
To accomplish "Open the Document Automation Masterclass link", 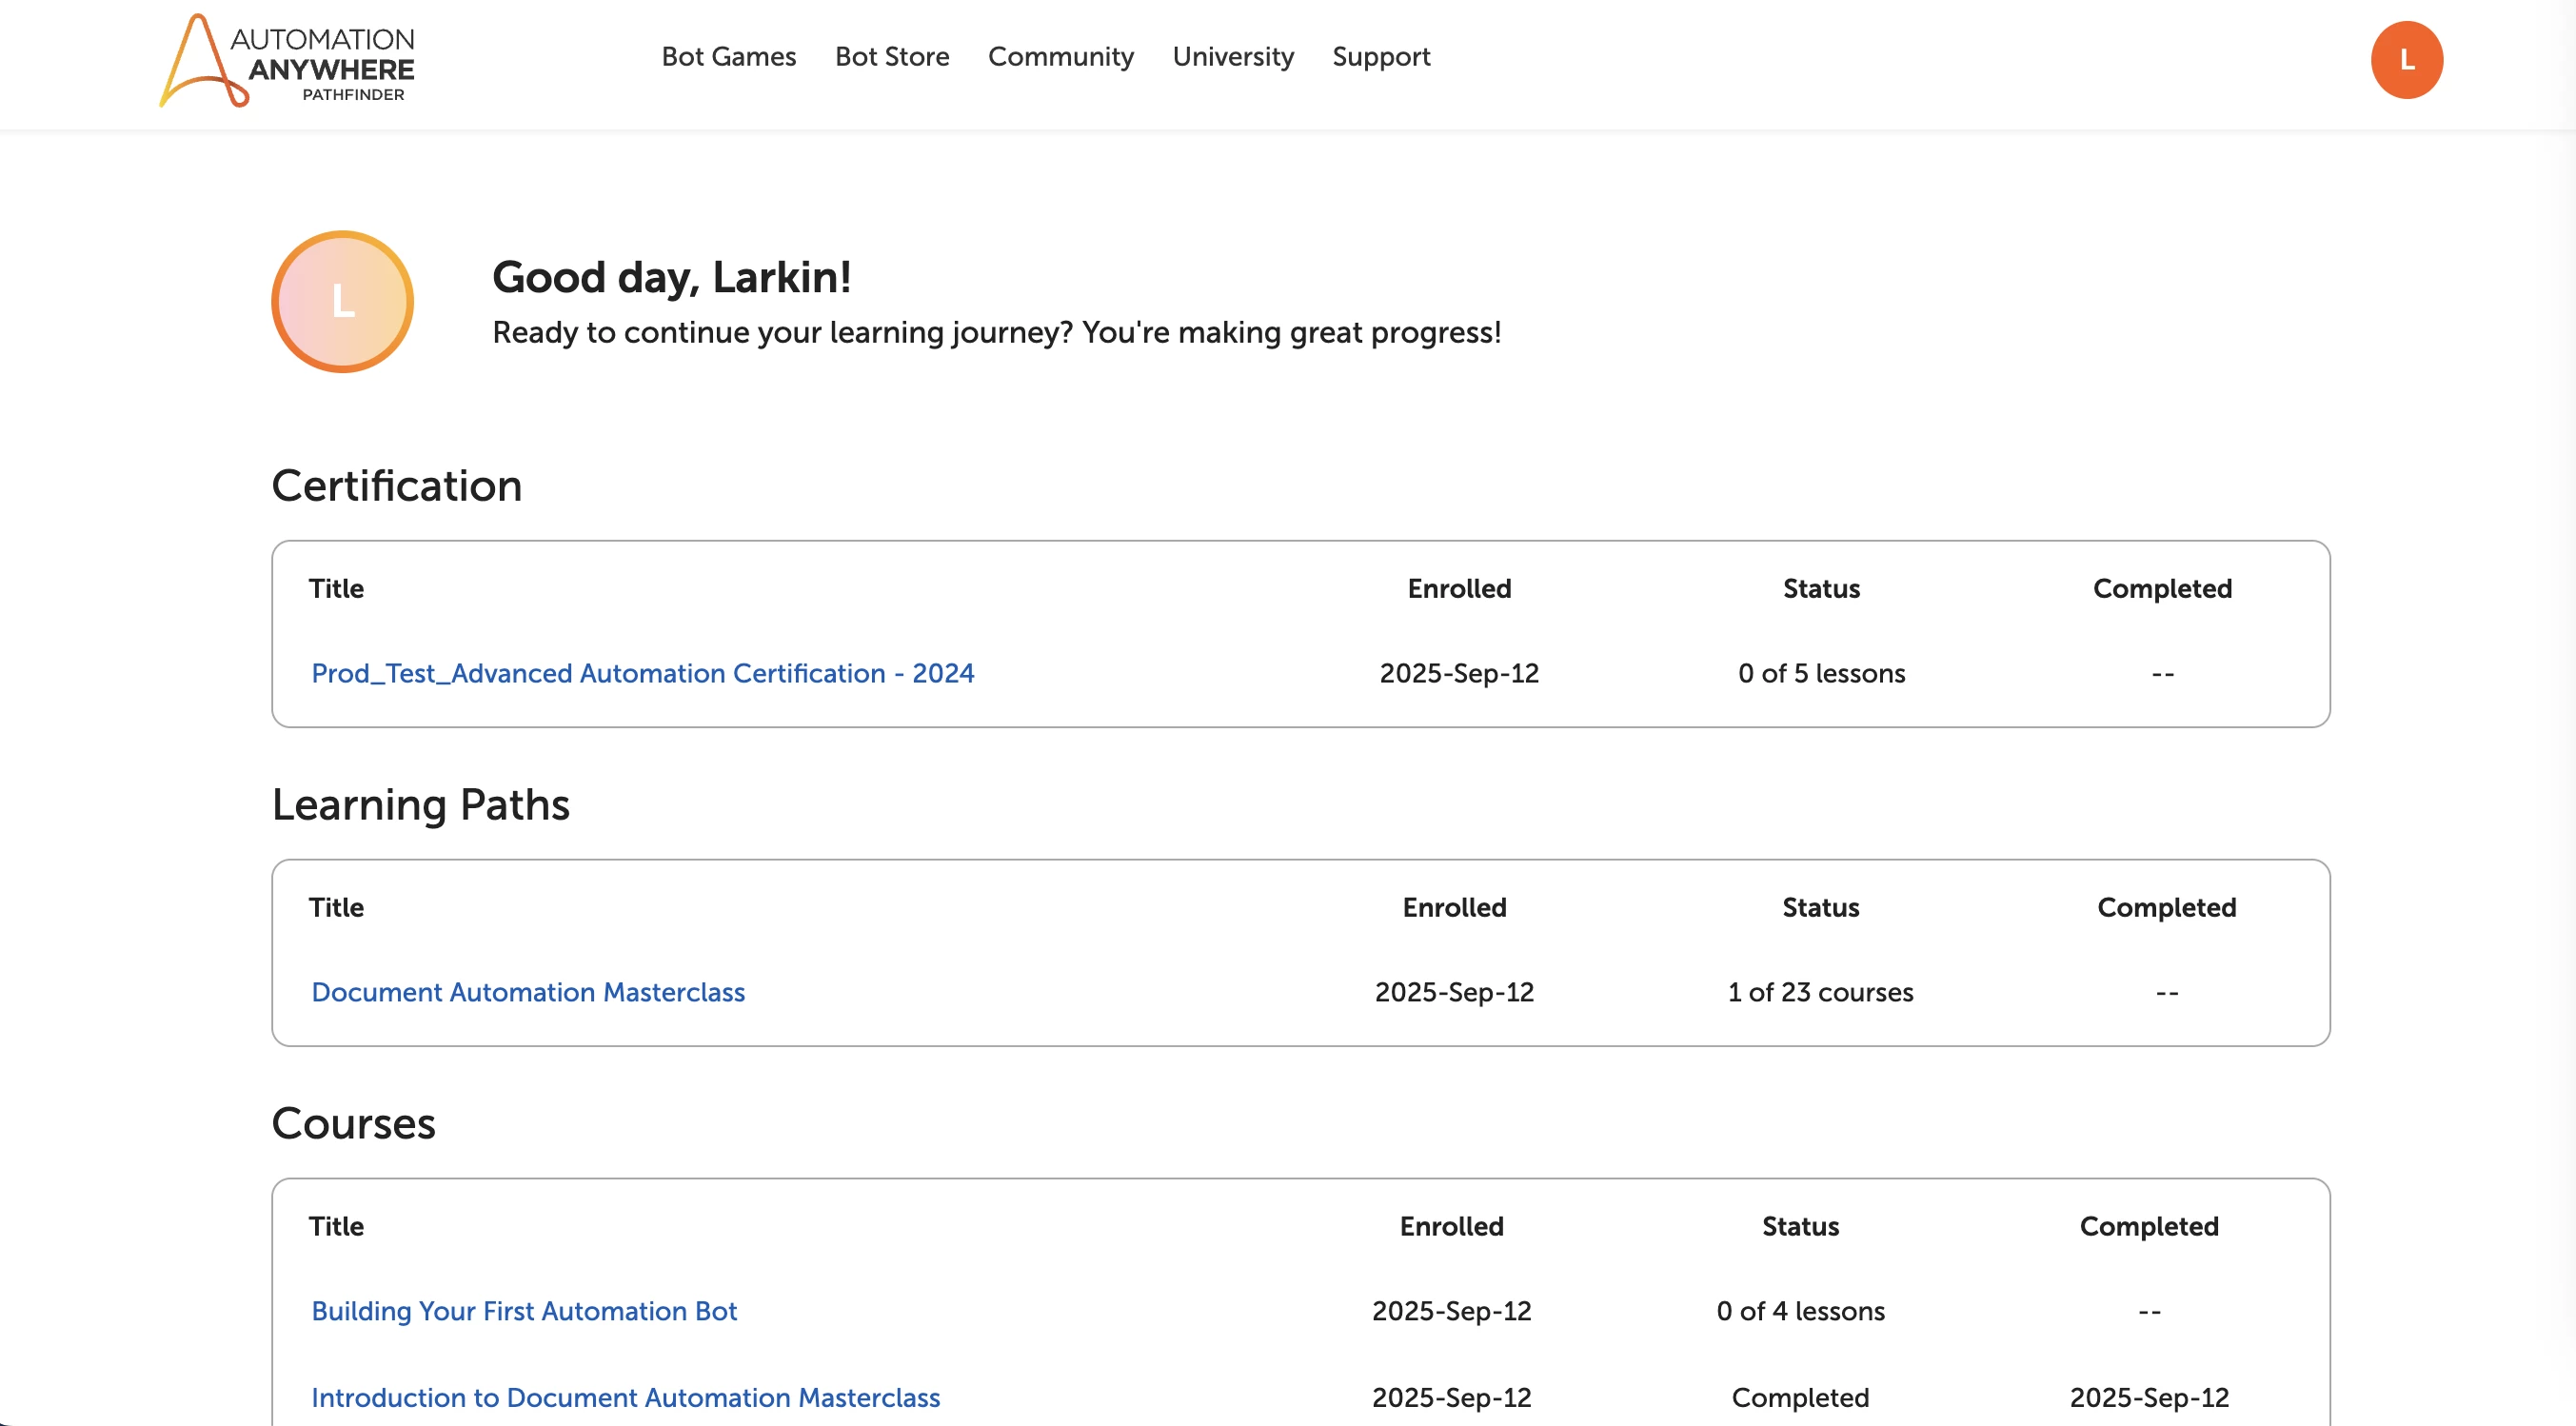I will point(528,992).
